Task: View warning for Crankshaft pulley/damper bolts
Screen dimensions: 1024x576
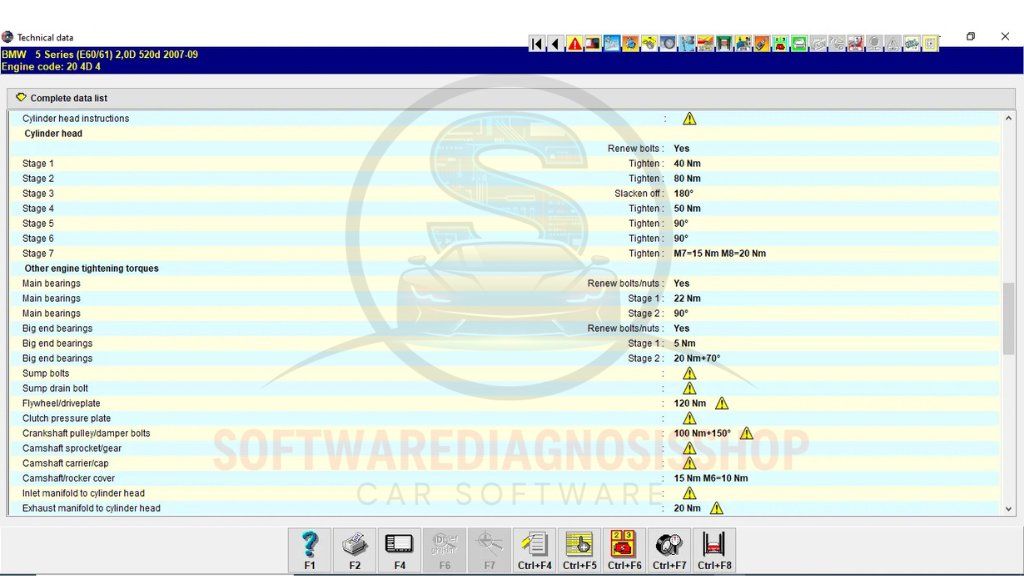Action: click(x=746, y=434)
